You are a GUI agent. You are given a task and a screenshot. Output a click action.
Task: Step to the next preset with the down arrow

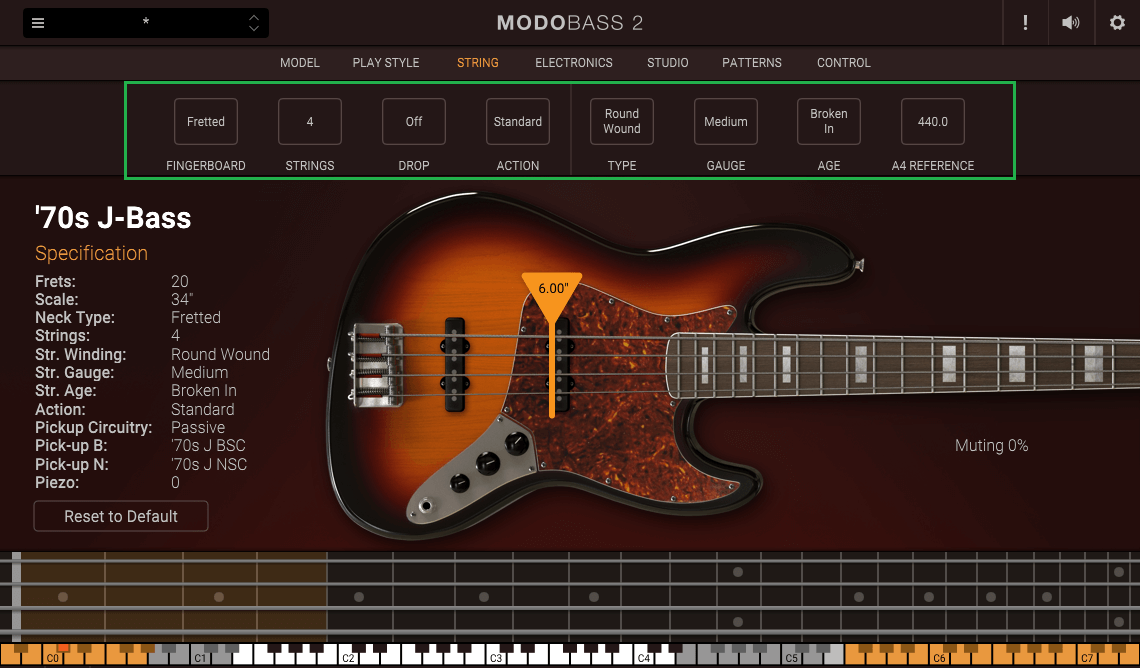point(254,28)
